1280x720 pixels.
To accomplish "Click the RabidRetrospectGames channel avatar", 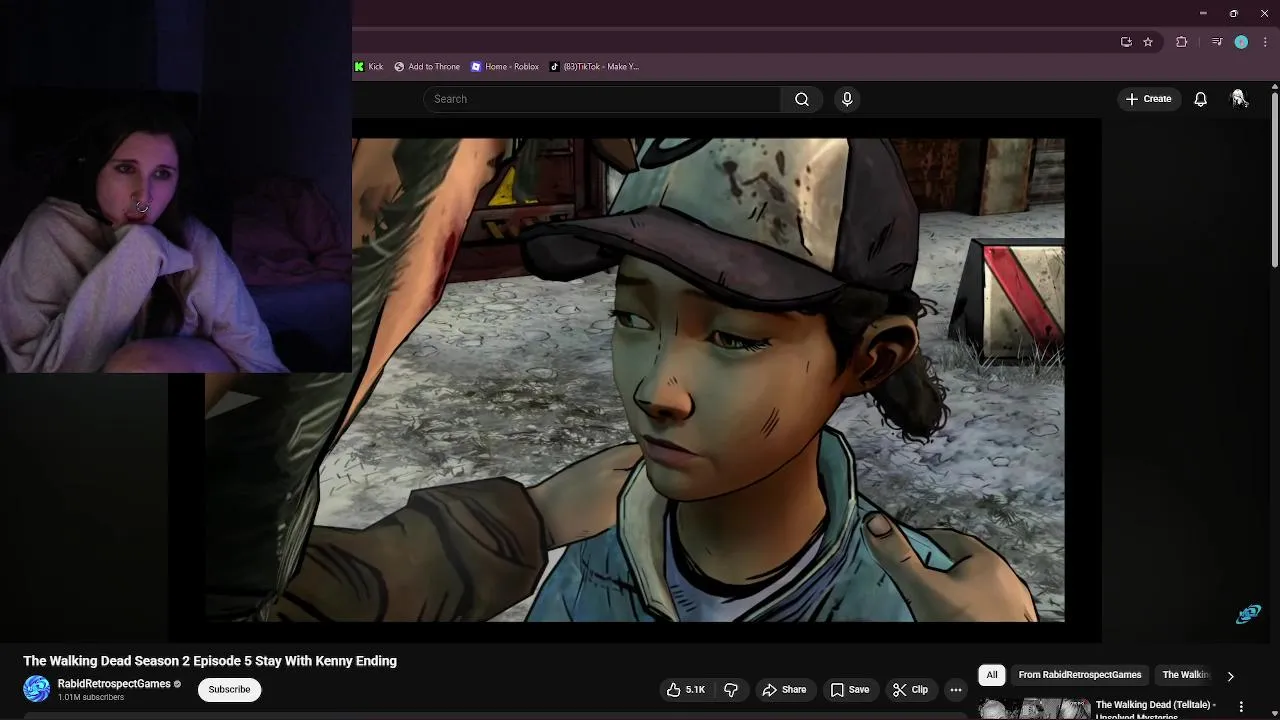I will click(36, 689).
